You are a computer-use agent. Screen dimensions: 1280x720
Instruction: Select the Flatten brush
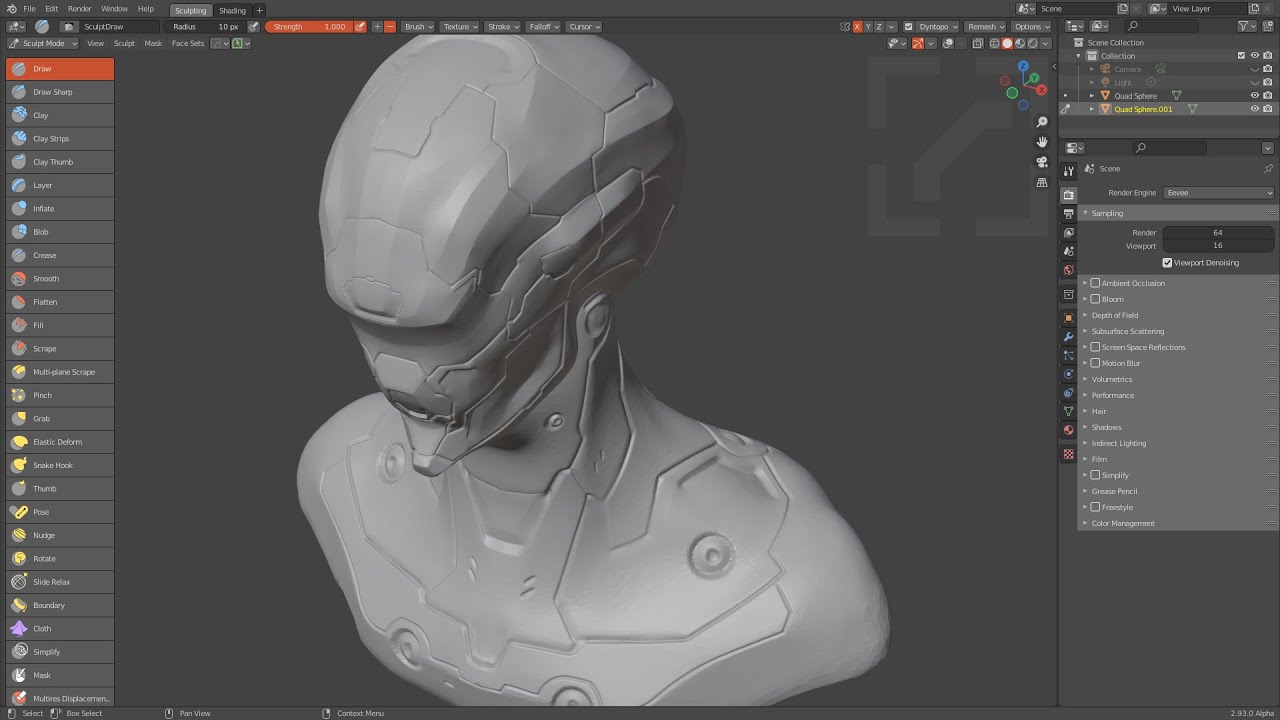click(59, 302)
